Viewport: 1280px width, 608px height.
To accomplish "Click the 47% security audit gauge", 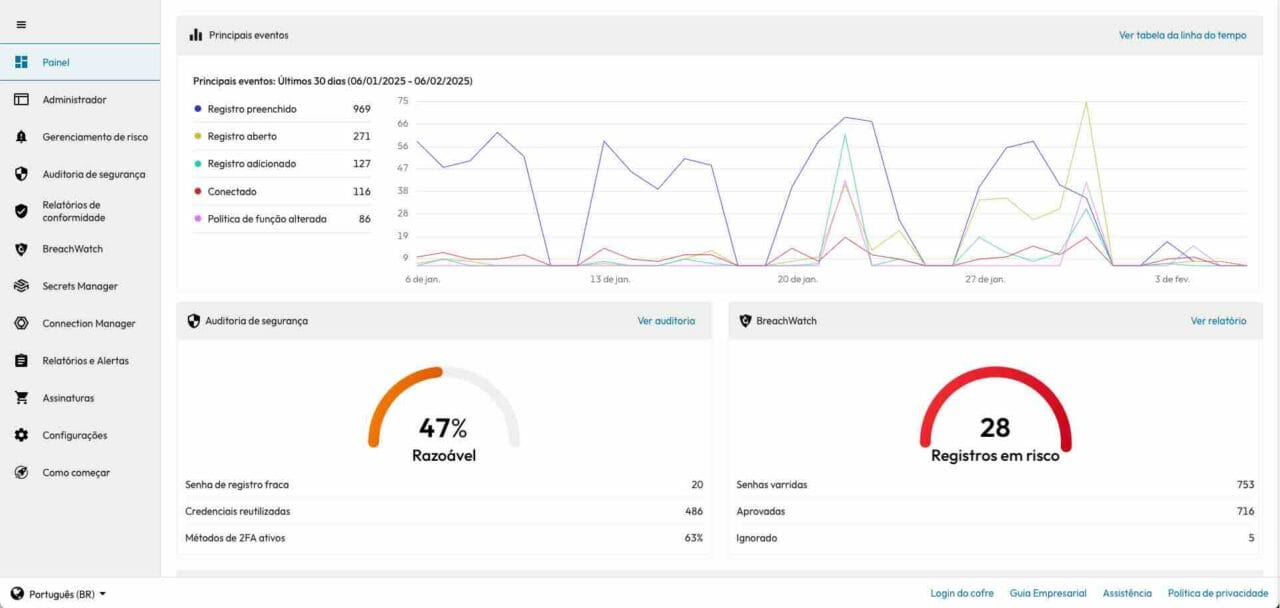I will coord(443,418).
